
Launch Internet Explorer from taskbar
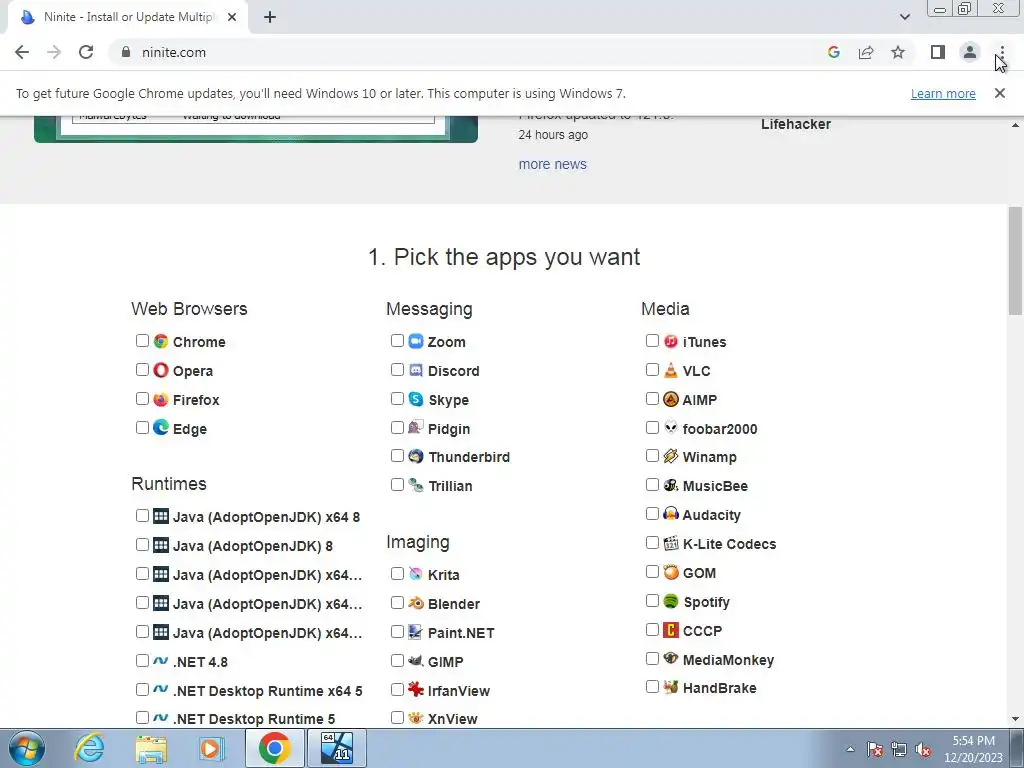(x=89, y=748)
